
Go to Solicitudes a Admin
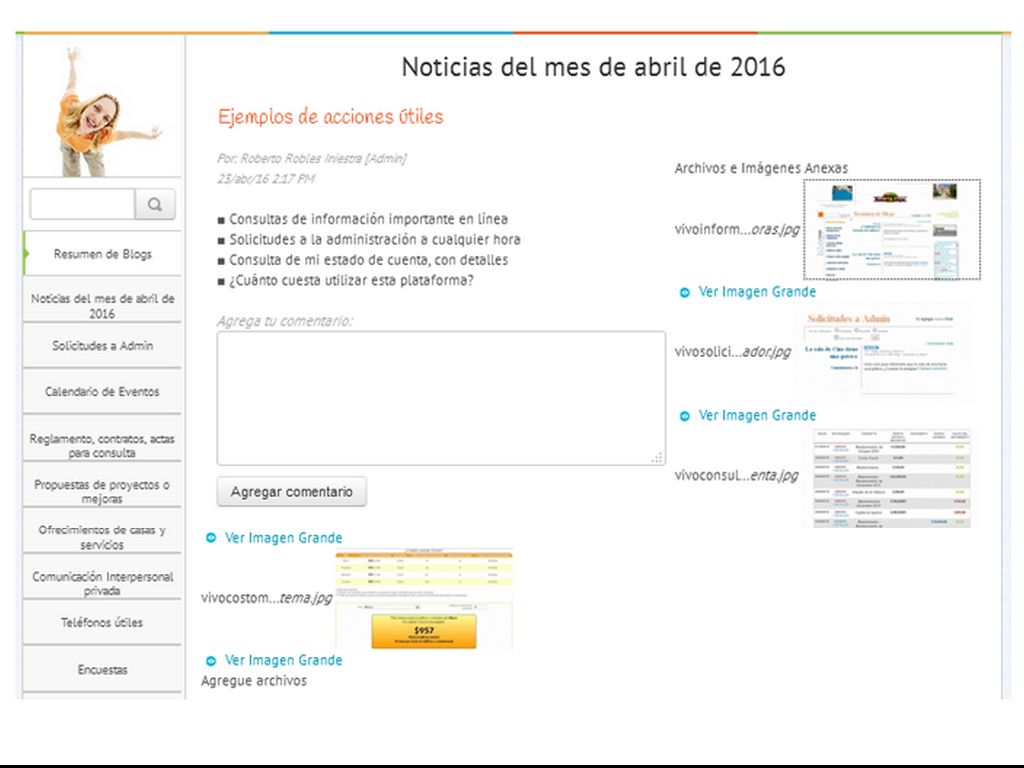pyautogui.click(x=103, y=346)
